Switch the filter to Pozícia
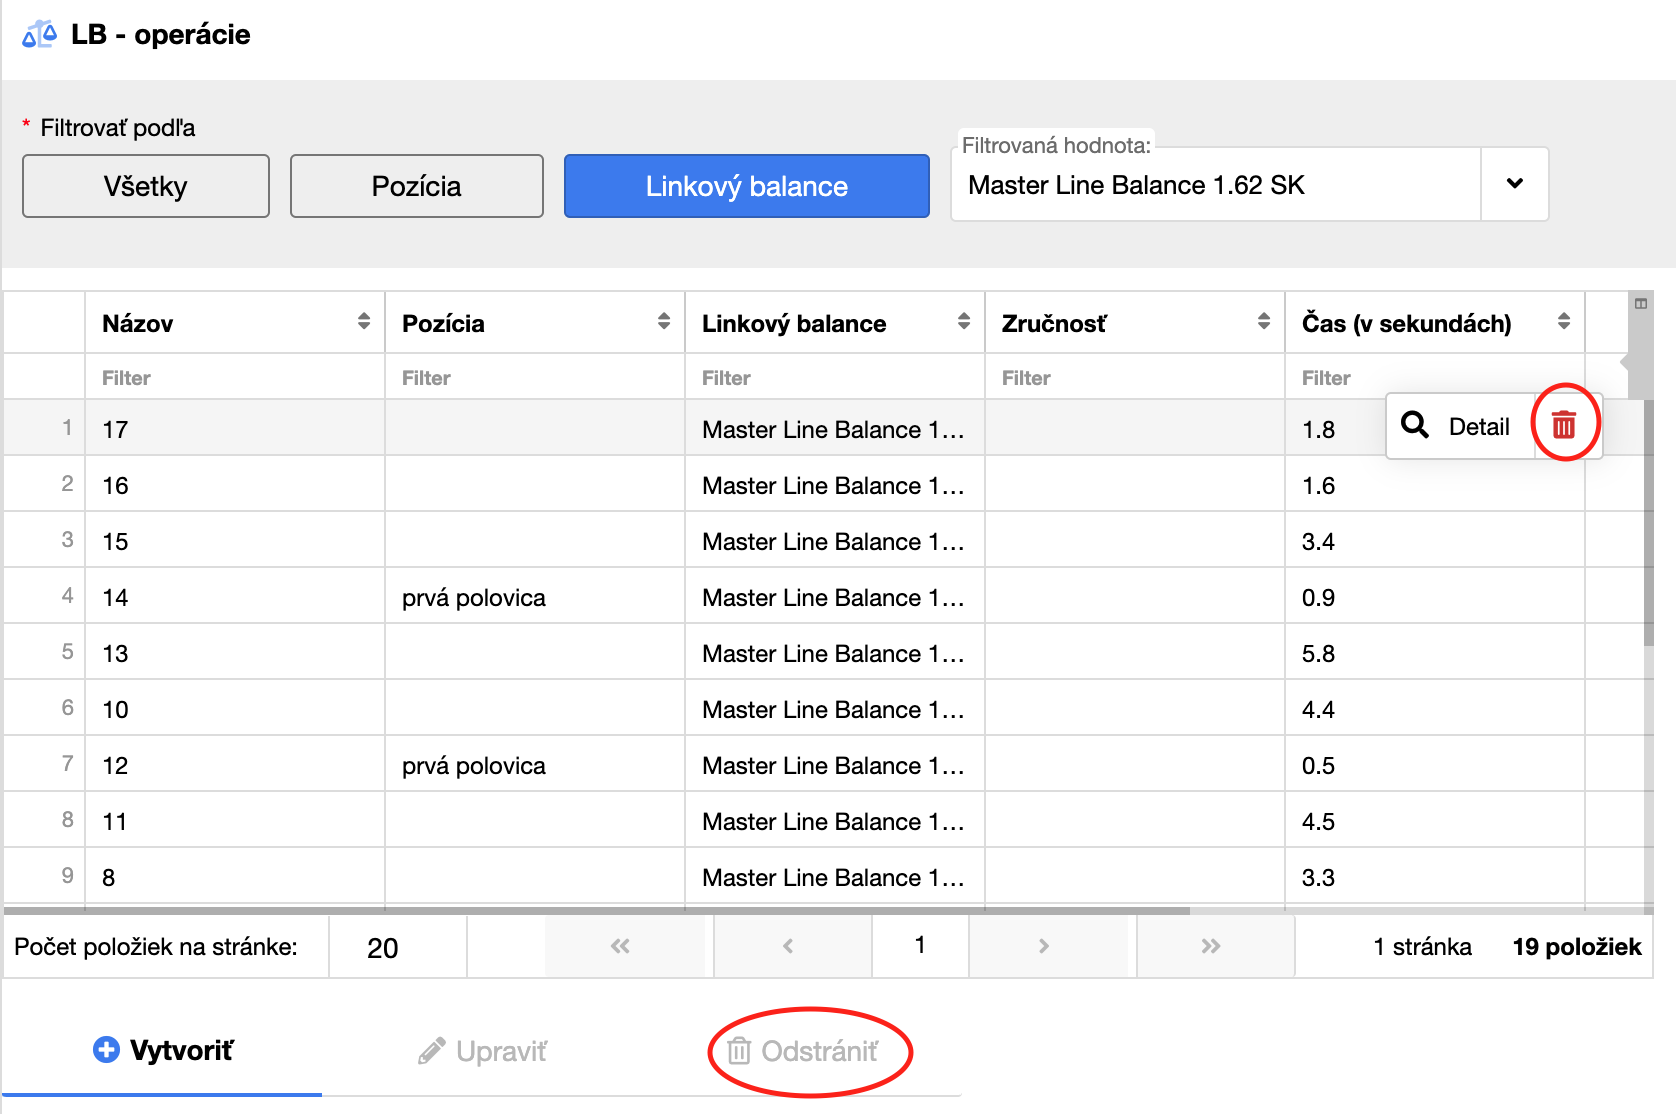This screenshot has width=1676, height=1114. tap(416, 186)
